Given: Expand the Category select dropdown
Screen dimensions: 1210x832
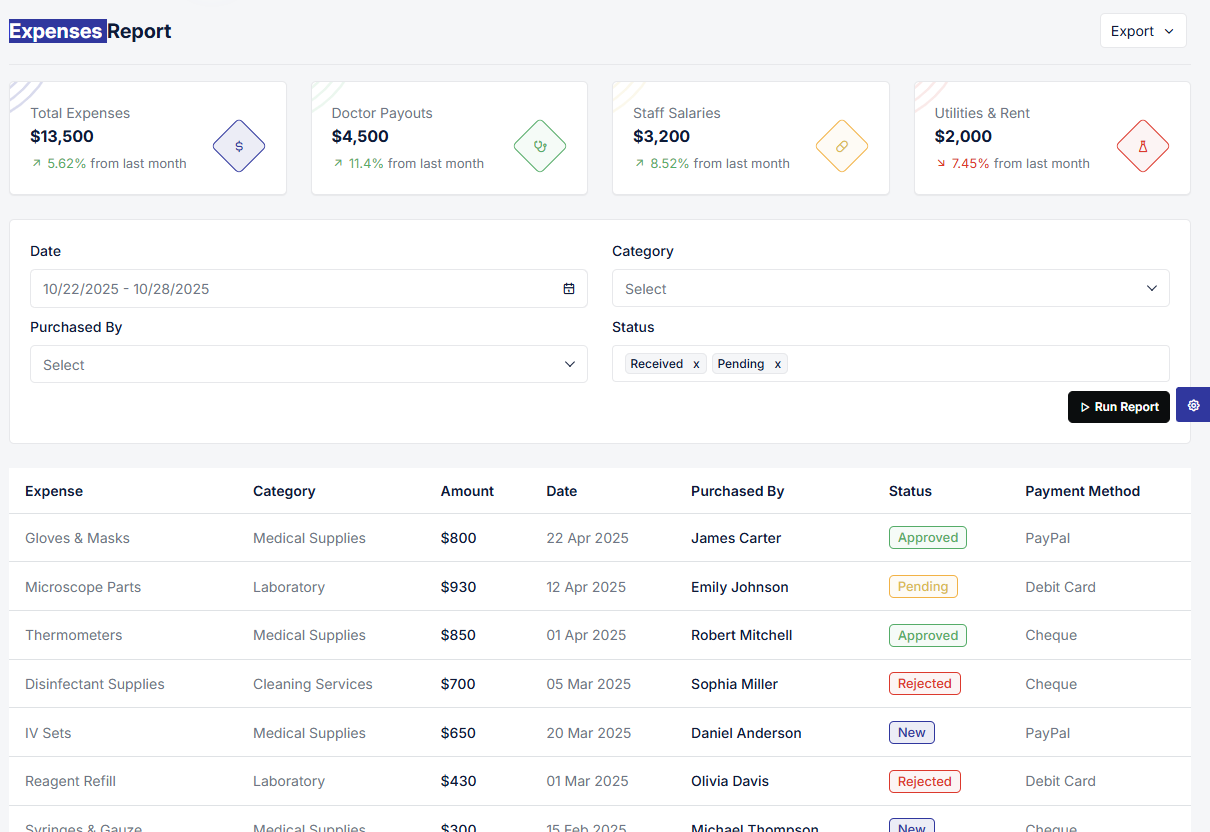Looking at the screenshot, I should coord(891,289).
